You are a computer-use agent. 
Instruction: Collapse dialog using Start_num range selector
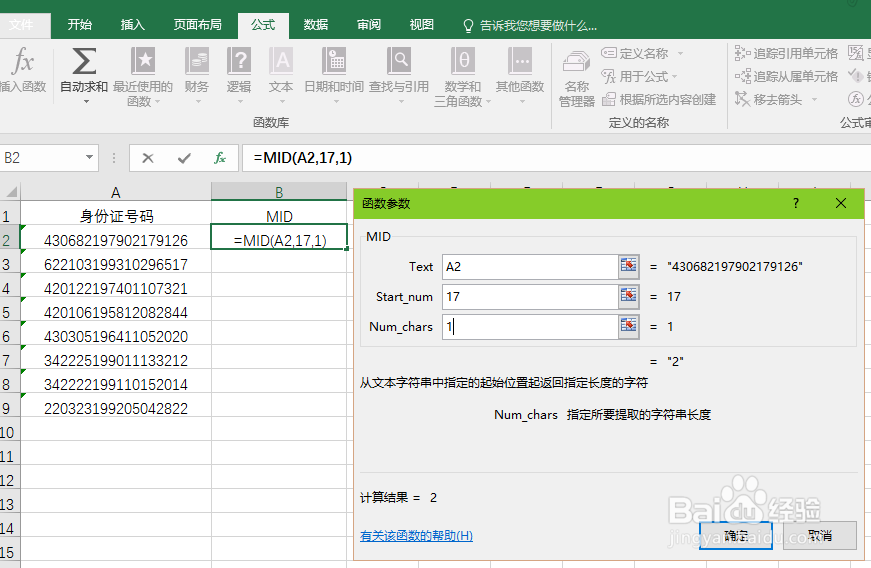(628, 296)
